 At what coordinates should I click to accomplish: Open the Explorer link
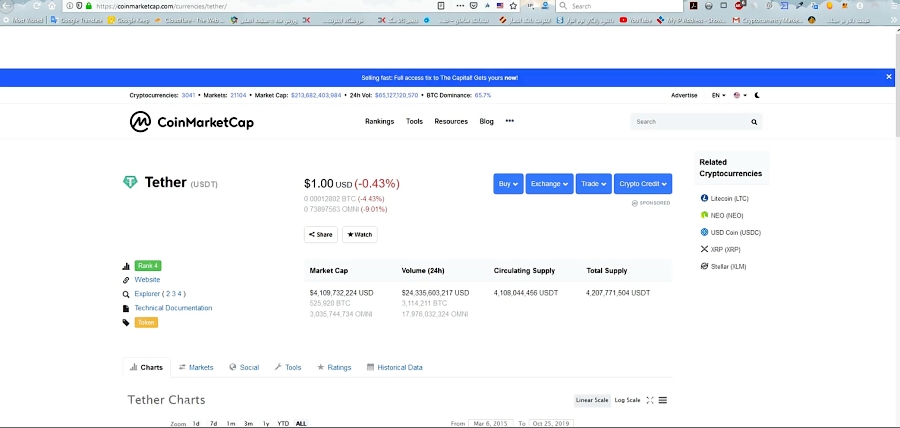[x=148, y=294]
